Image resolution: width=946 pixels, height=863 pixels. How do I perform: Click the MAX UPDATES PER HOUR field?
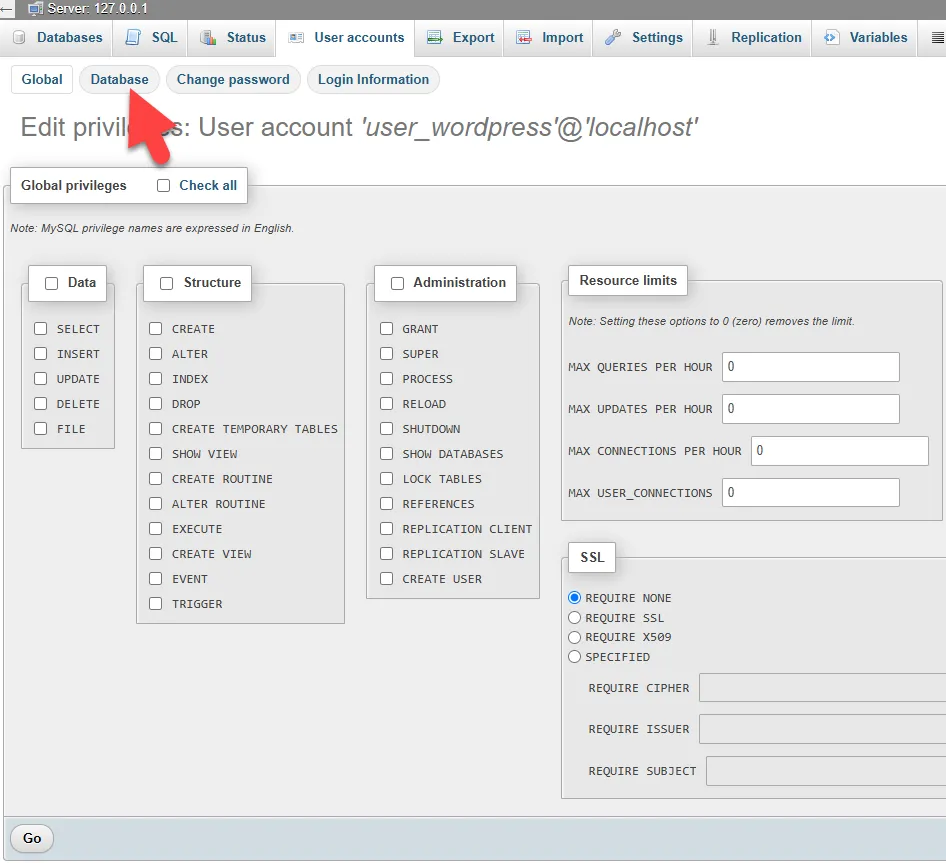[810, 409]
